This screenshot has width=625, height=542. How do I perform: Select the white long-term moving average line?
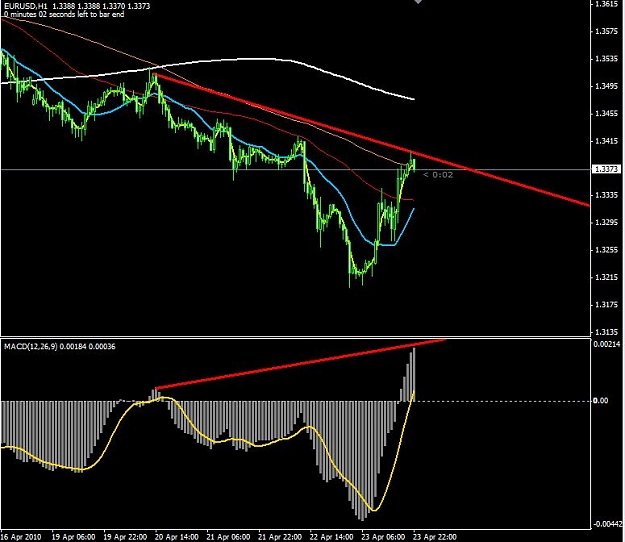(255, 59)
